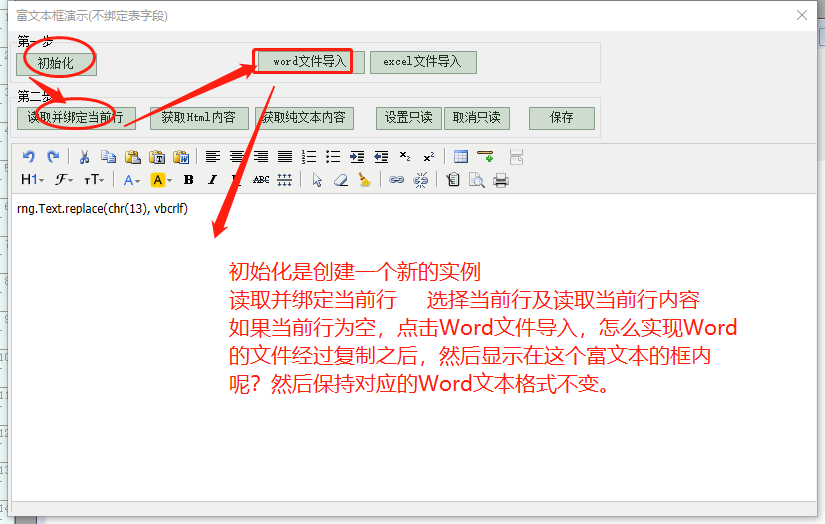Toggle strikethrough ABC formatting
Viewport: 825px width, 524px height.
tap(261, 180)
